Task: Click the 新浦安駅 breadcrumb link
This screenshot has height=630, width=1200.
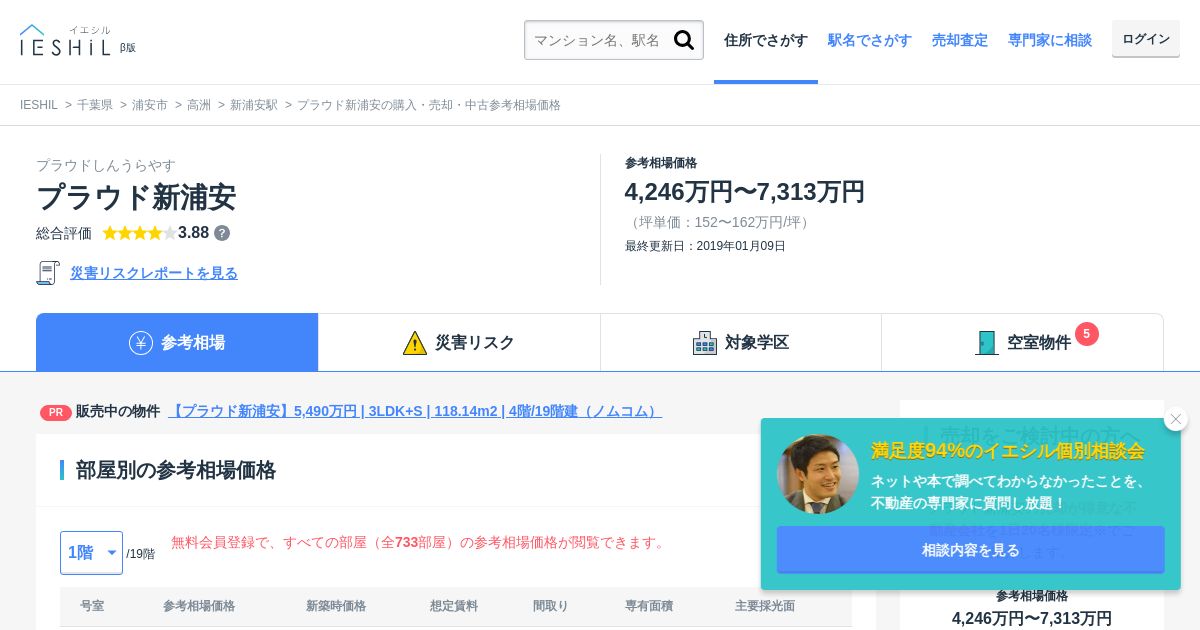Action: pos(254,105)
